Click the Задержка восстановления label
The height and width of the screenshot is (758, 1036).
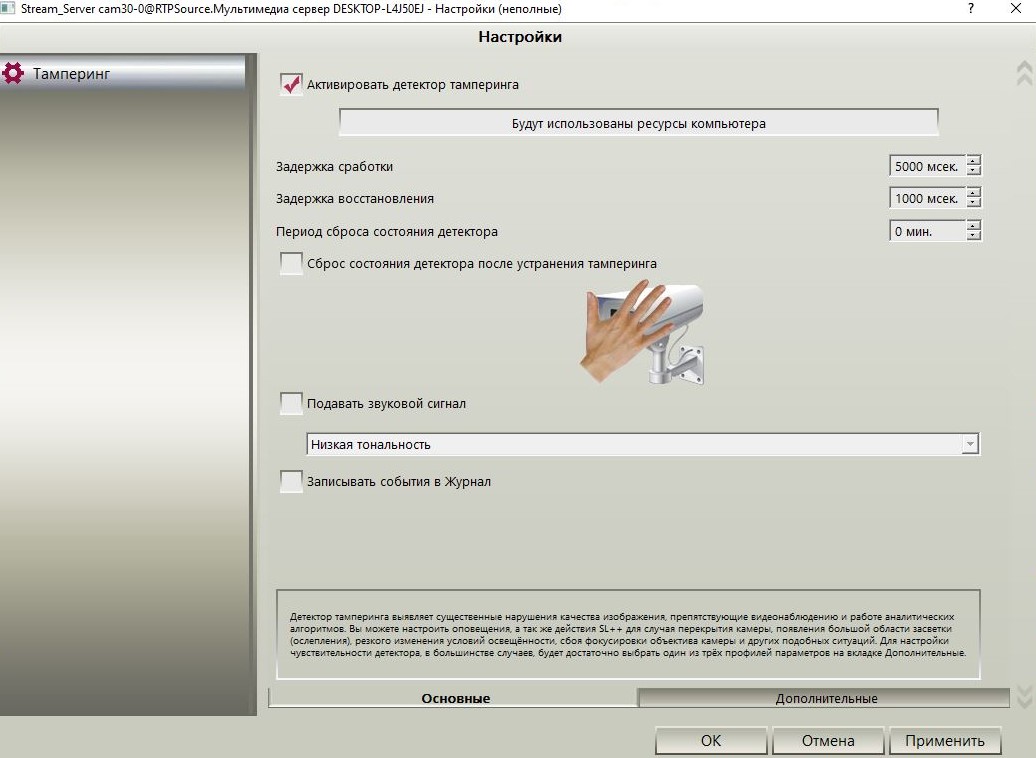pyautogui.click(x=355, y=198)
